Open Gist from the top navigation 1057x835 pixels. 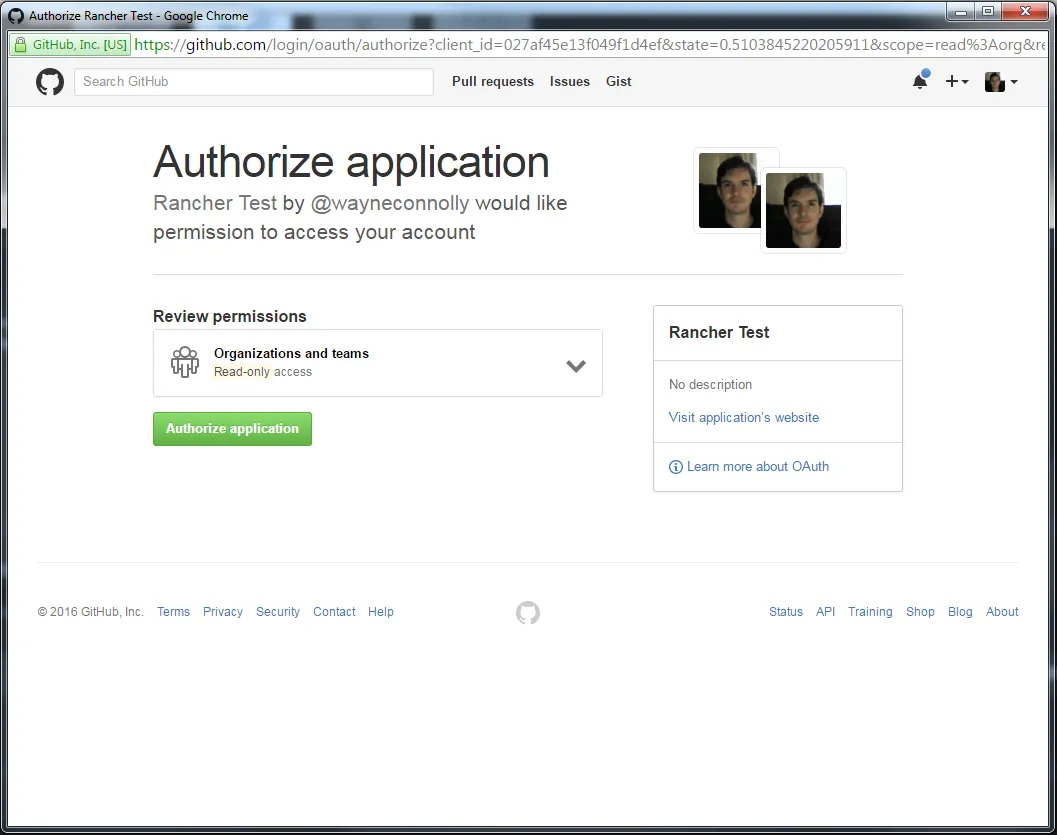(x=618, y=82)
